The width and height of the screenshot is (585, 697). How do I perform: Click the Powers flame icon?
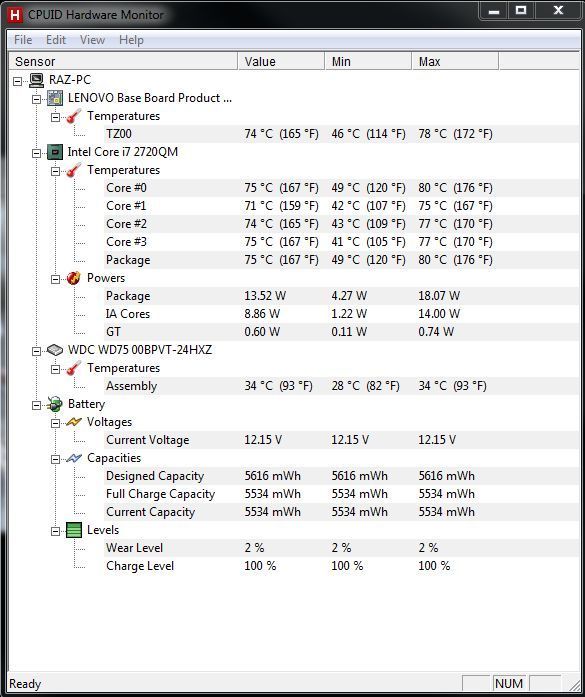click(74, 278)
